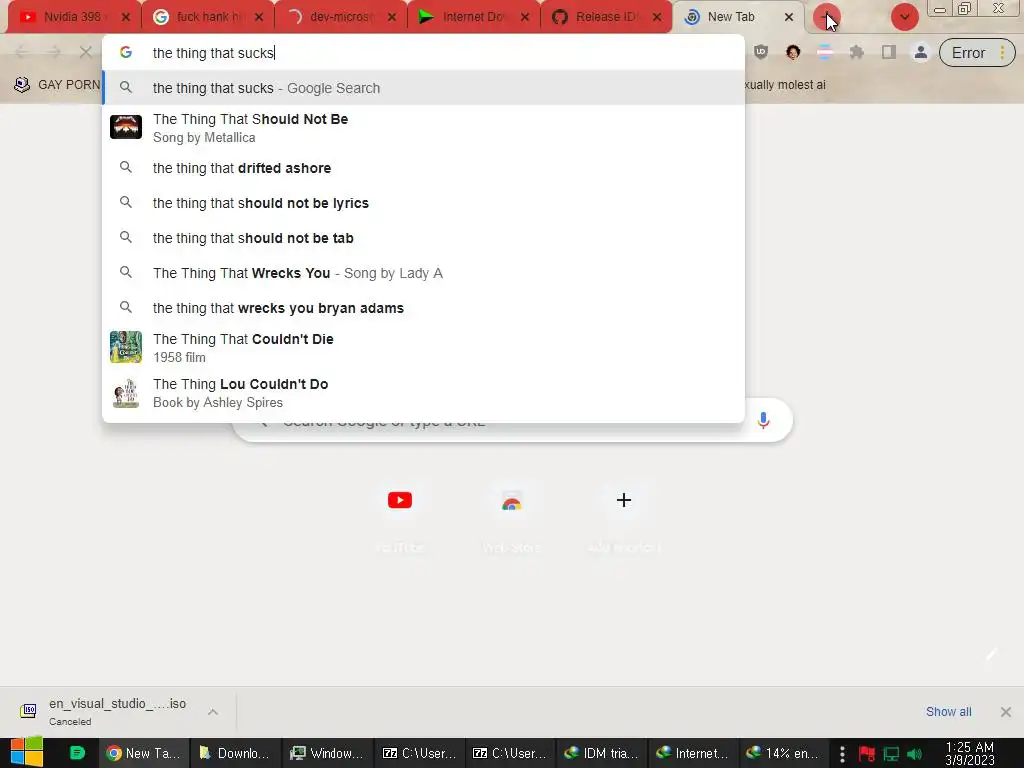This screenshot has height=768, width=1024.
Task: Choose 'The Thing That Couldn't Die' 1958 film
Action: (x=423, y=347)
